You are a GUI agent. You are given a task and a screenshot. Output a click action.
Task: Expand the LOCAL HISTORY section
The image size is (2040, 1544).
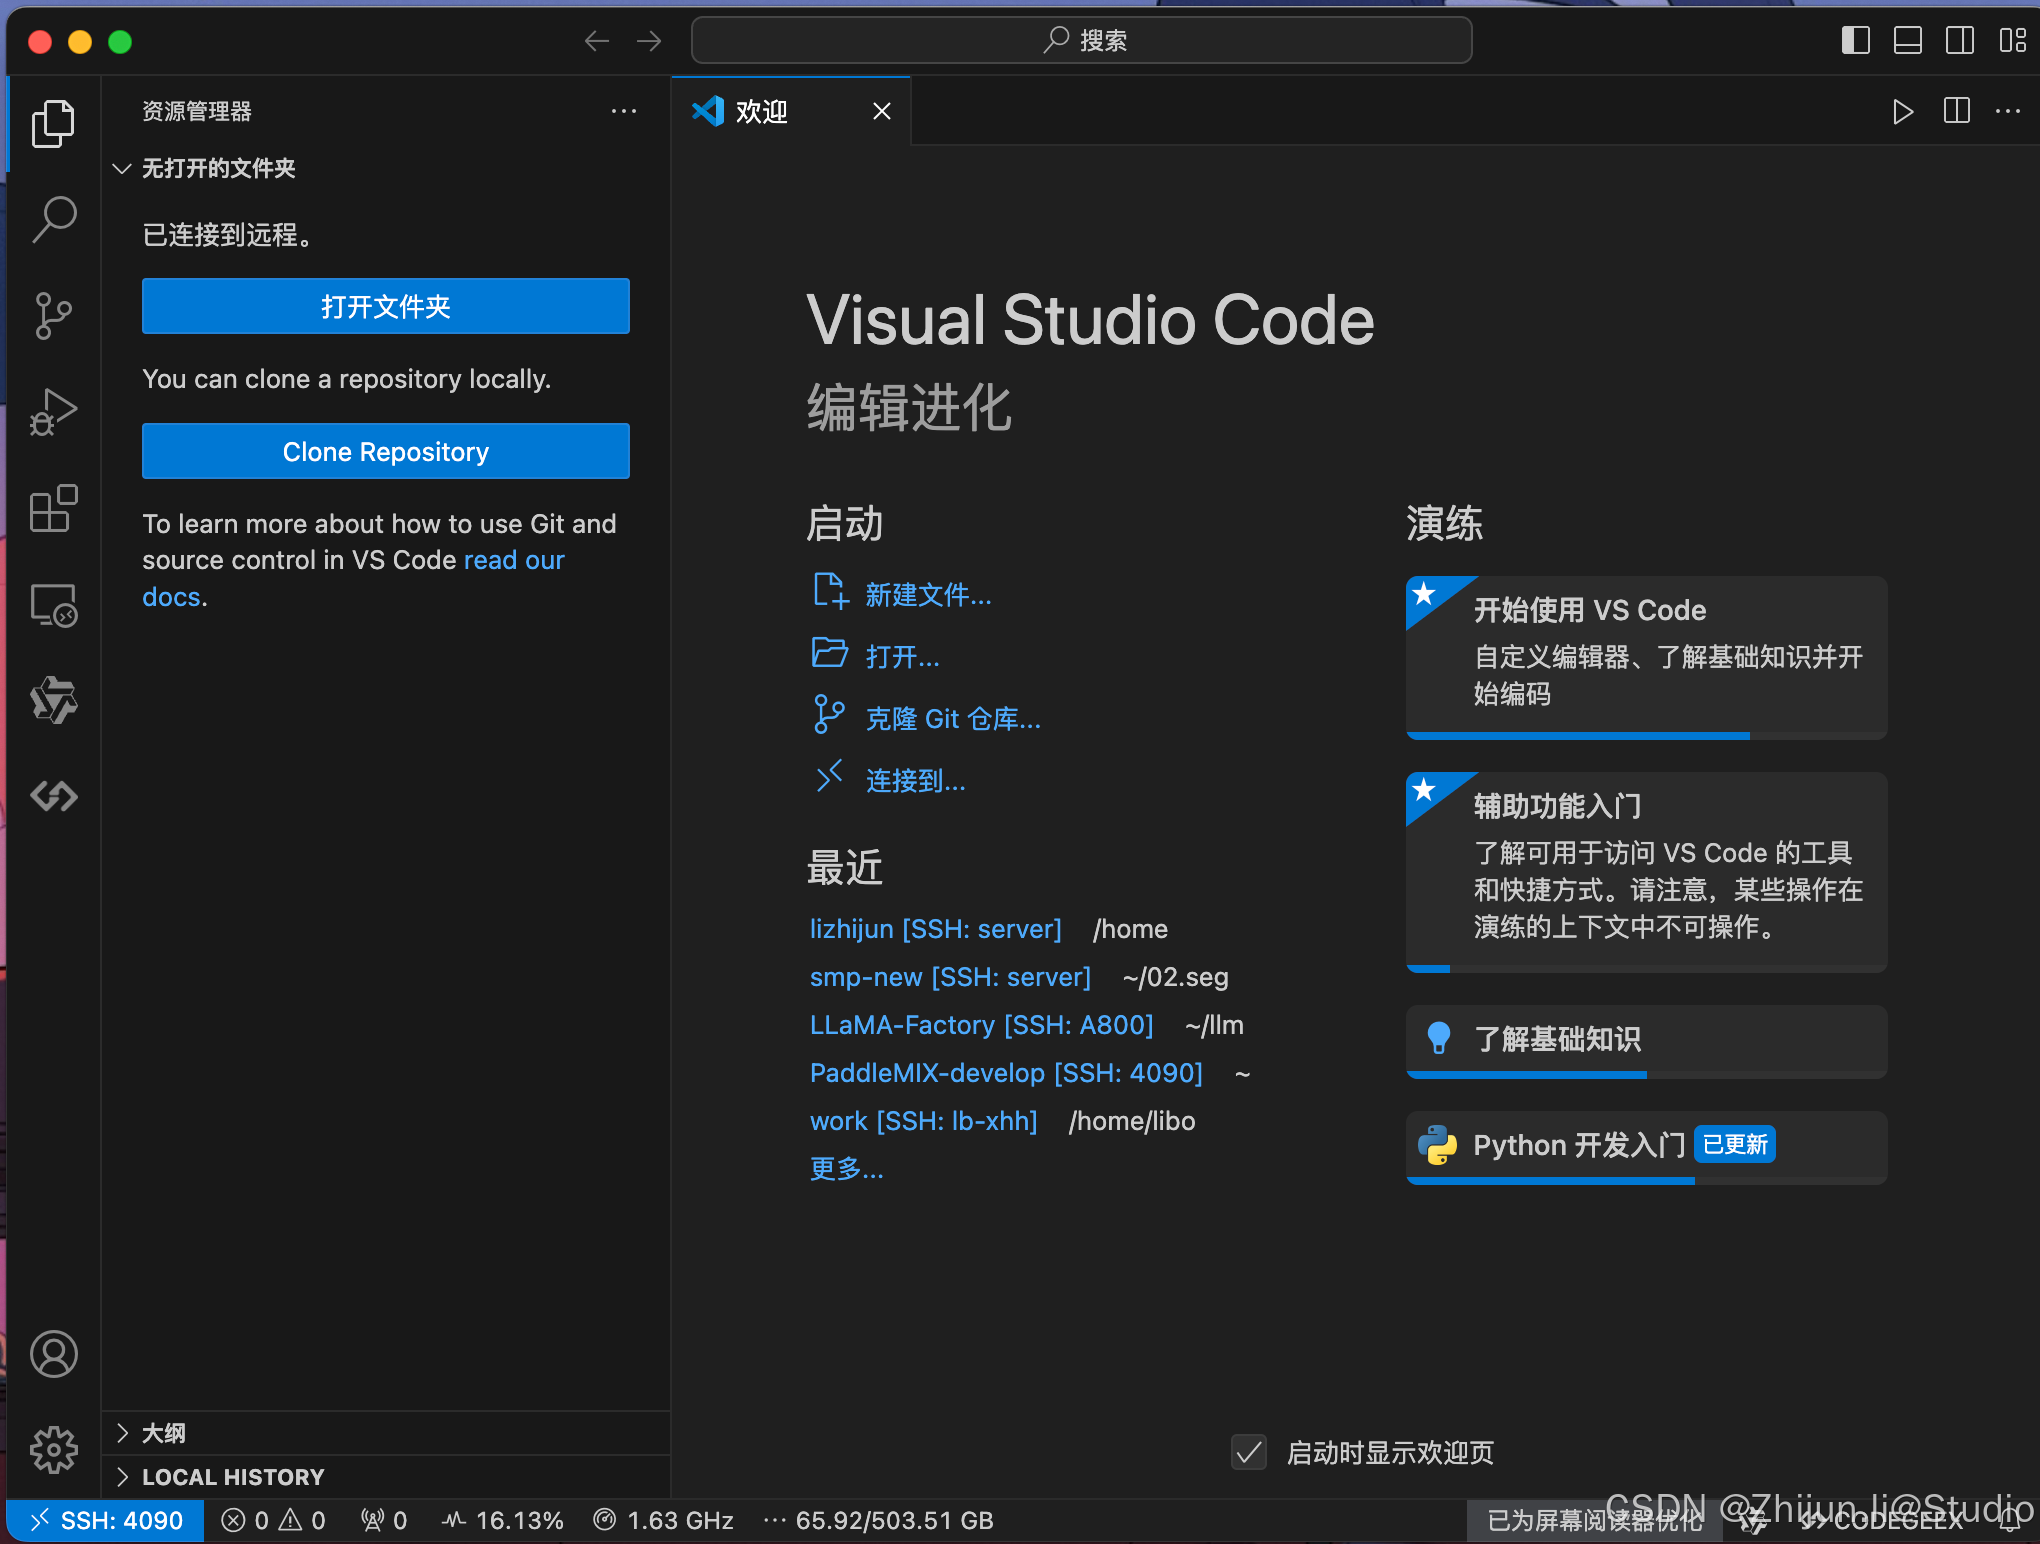coord(385,1477)
